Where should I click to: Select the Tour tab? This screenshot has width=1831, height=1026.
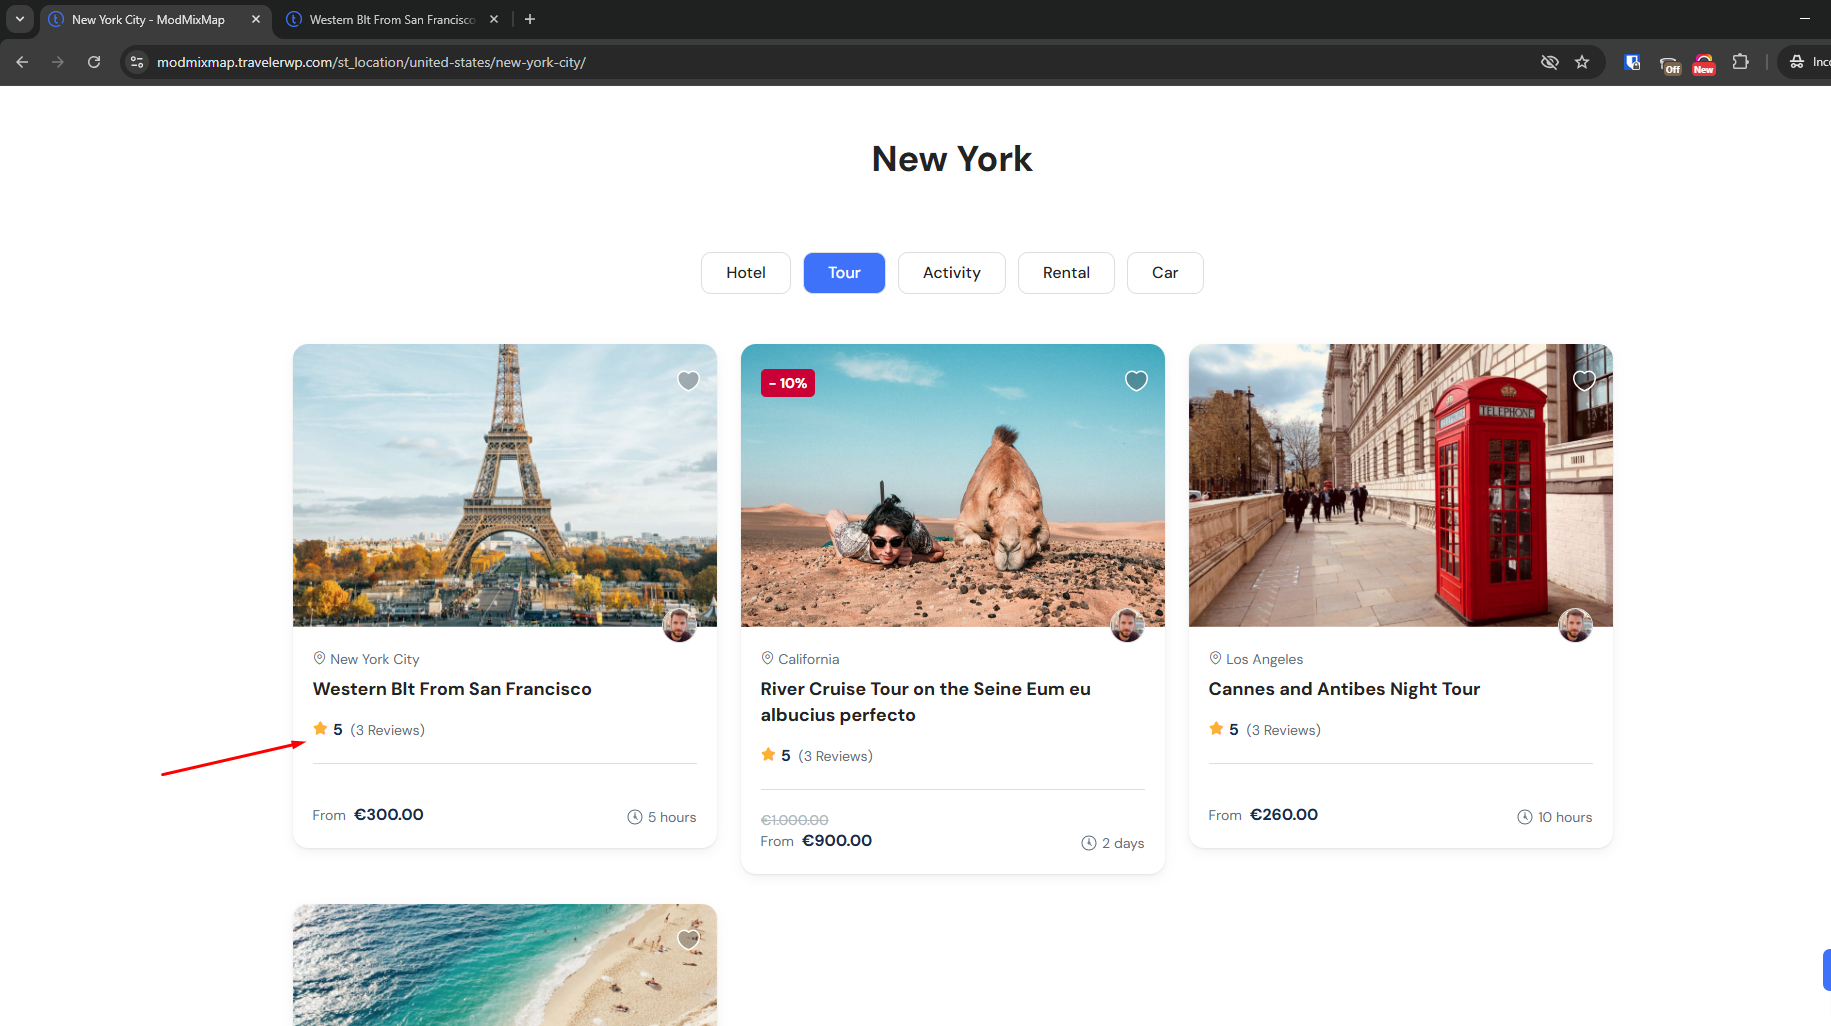844,273
